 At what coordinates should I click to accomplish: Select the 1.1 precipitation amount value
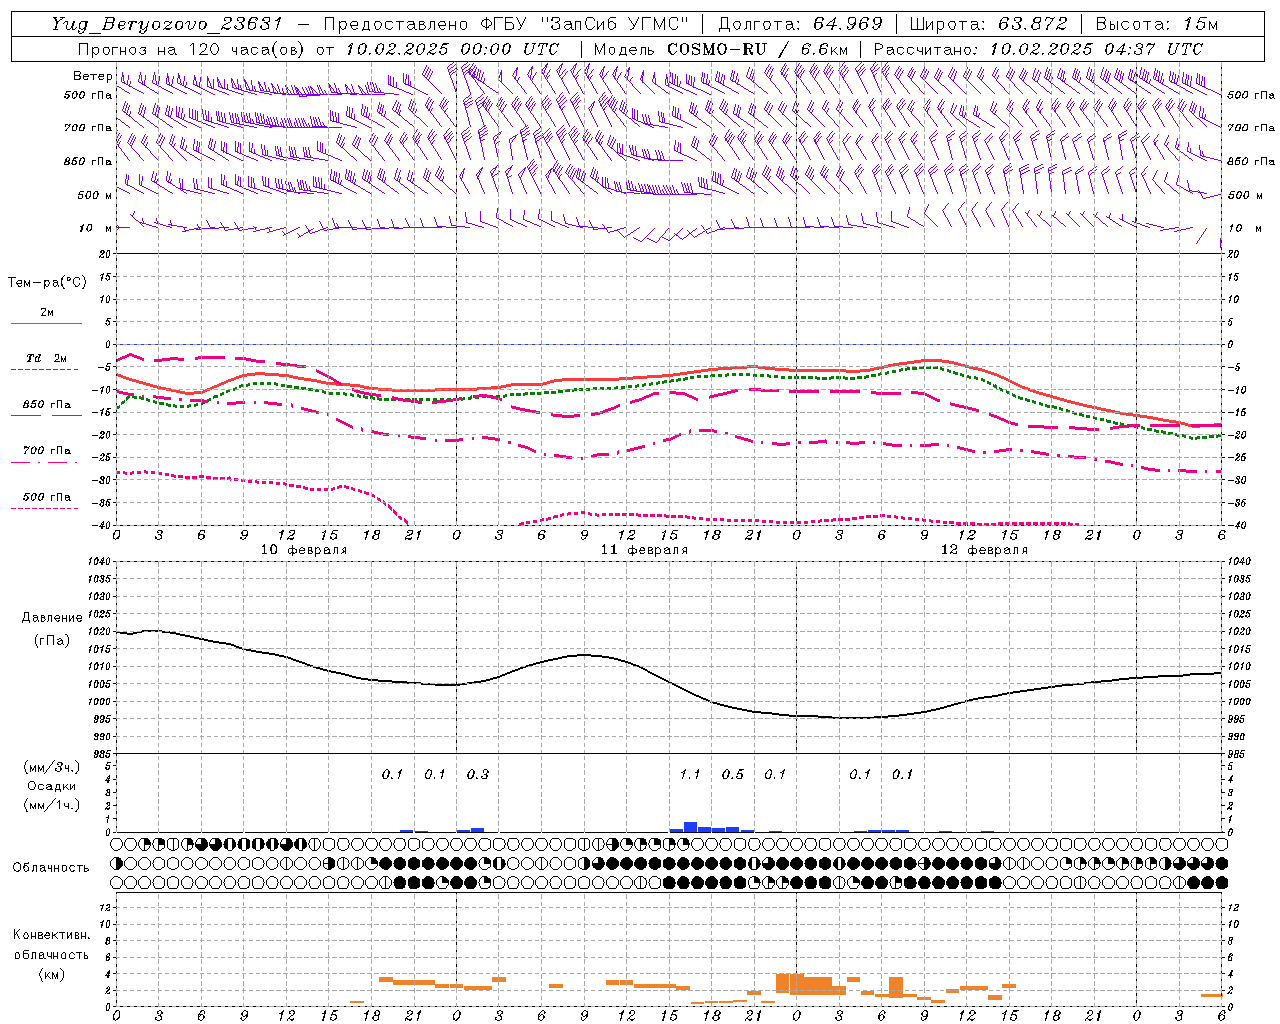coord(690,774)
